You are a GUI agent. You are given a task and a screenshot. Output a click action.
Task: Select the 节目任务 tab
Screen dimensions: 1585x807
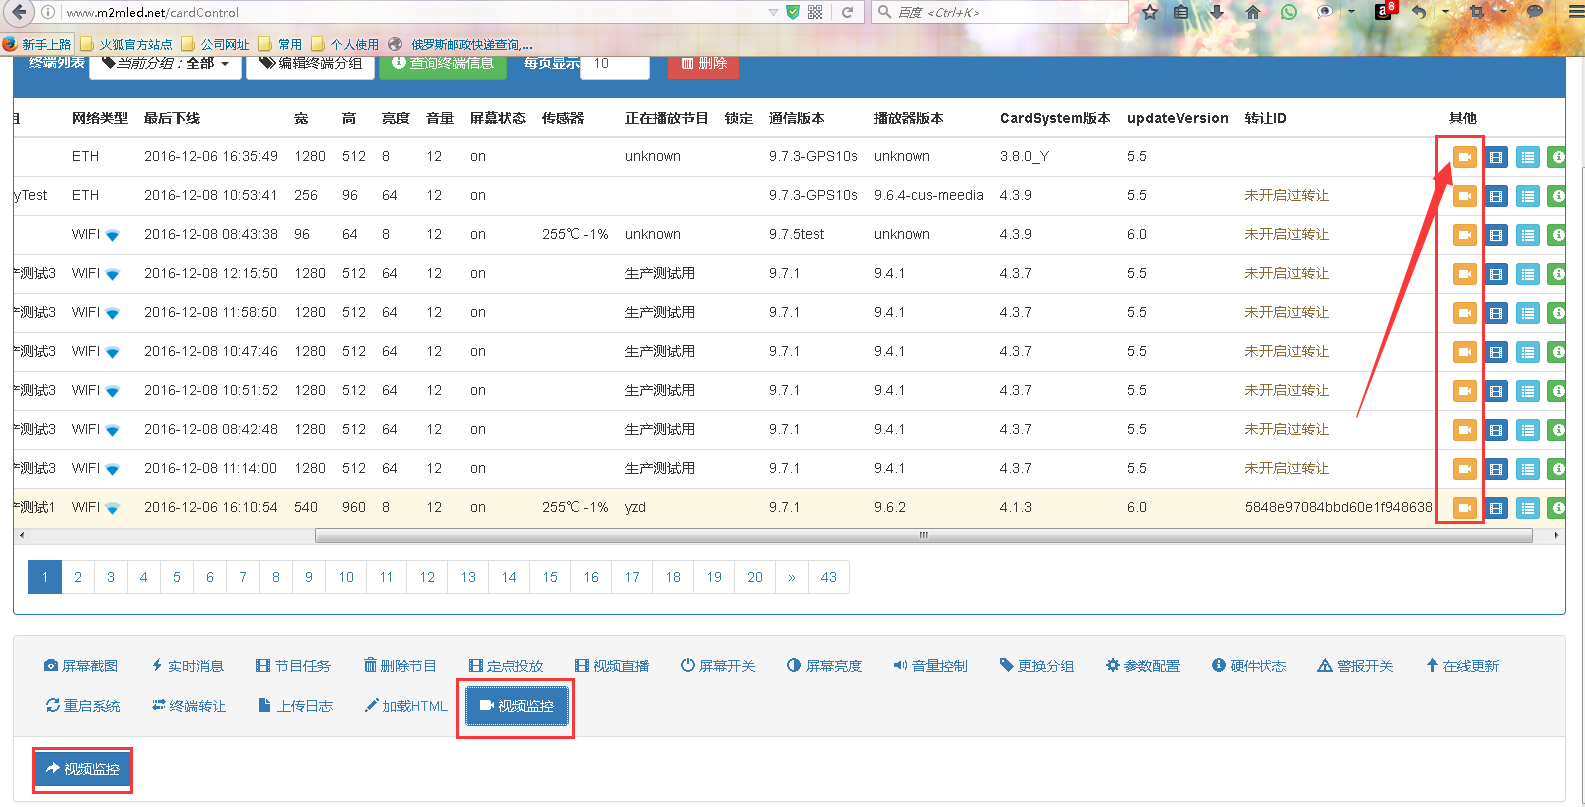293,666
